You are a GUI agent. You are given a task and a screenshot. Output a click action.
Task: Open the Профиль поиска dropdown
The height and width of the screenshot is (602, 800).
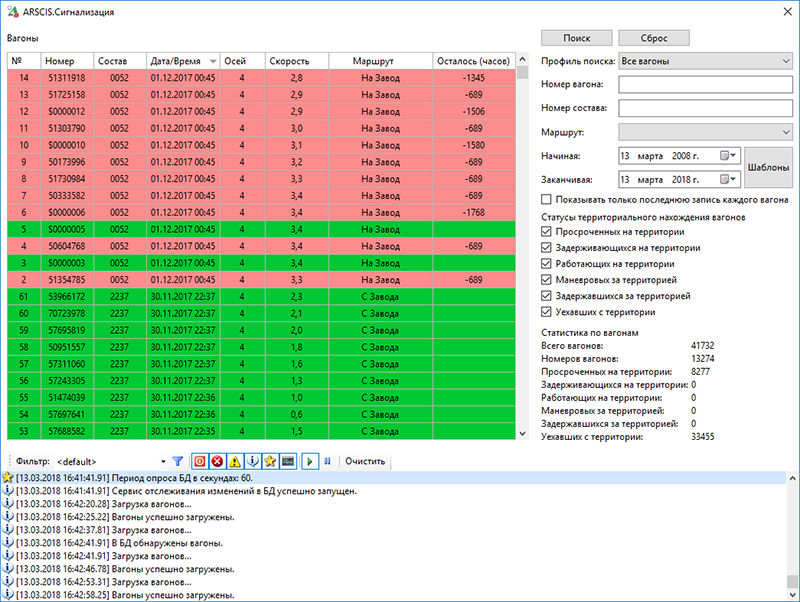706,61
